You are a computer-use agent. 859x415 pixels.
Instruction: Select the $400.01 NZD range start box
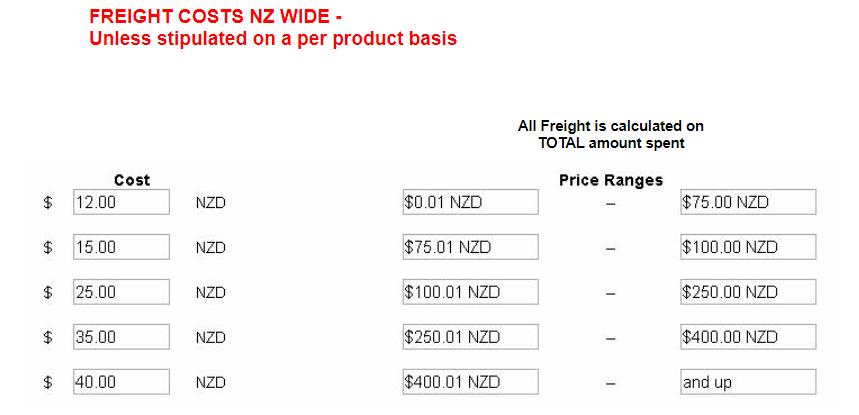tap(471, 382)
